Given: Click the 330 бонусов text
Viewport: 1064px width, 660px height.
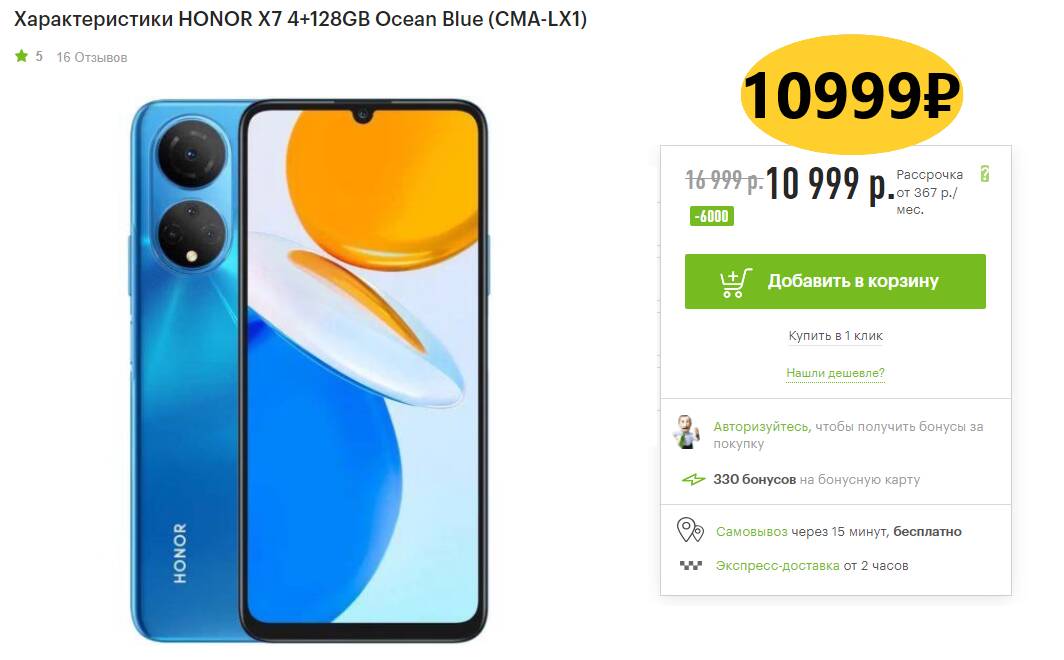Looking at the screenshot, I should pyautogui.click(x=754, y=480).
